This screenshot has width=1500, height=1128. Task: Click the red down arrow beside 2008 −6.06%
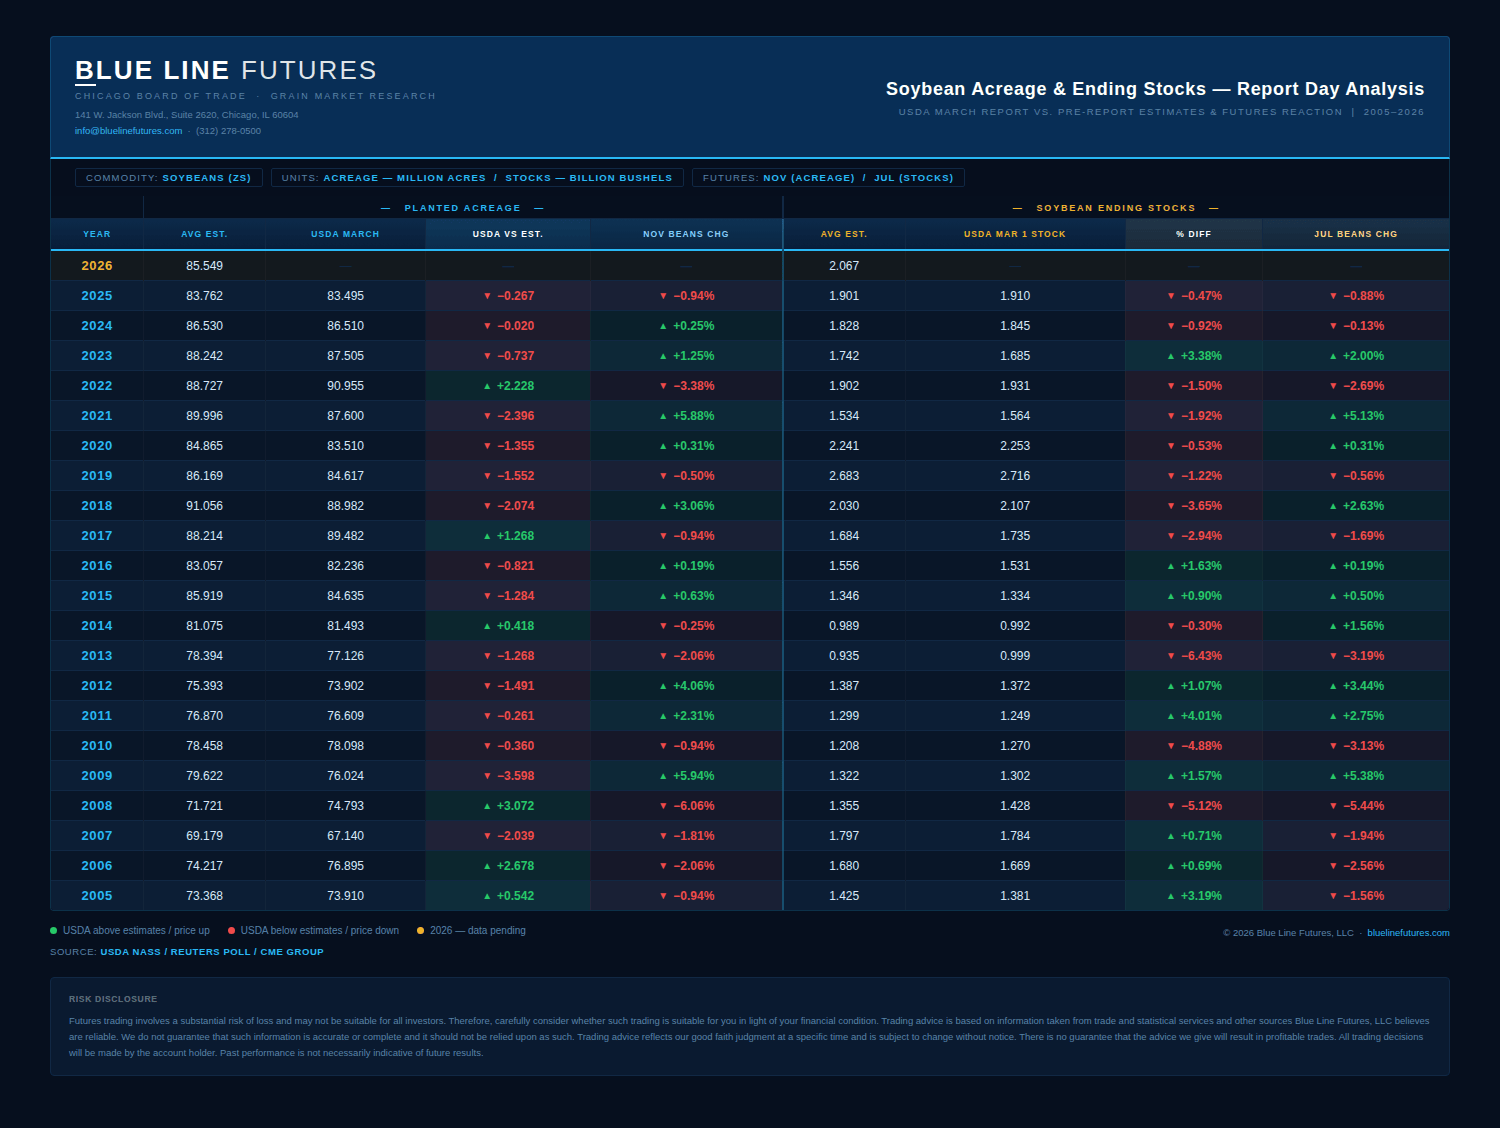pos(663,806)
